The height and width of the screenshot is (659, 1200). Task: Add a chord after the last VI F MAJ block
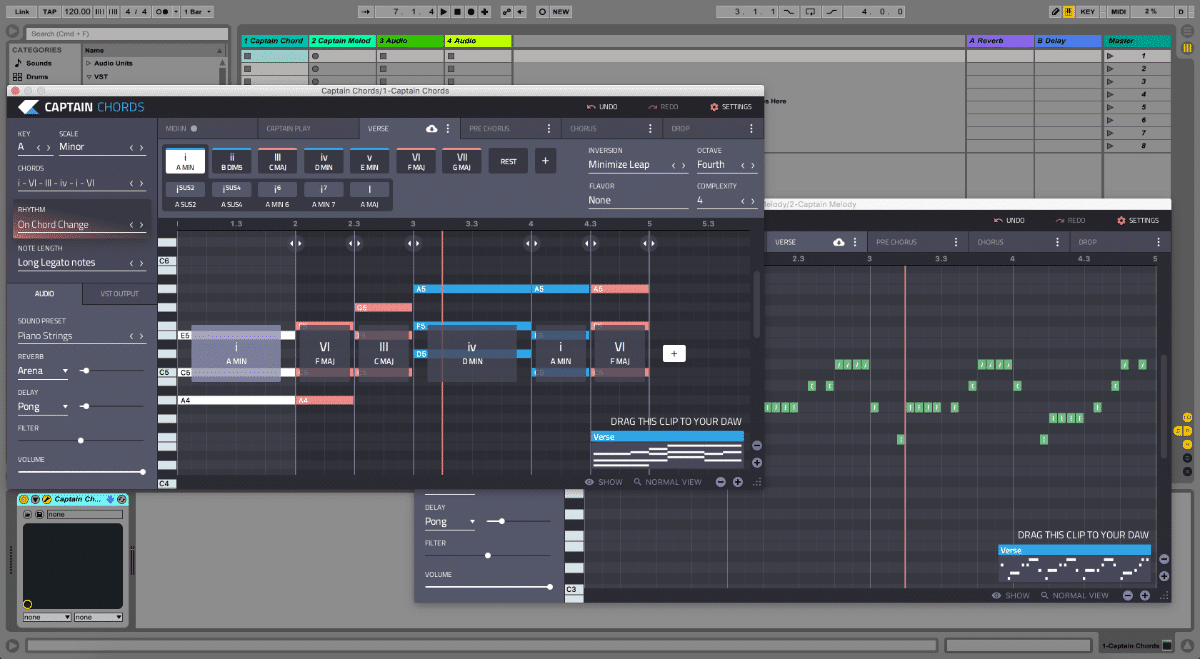[x=674, y=354]
